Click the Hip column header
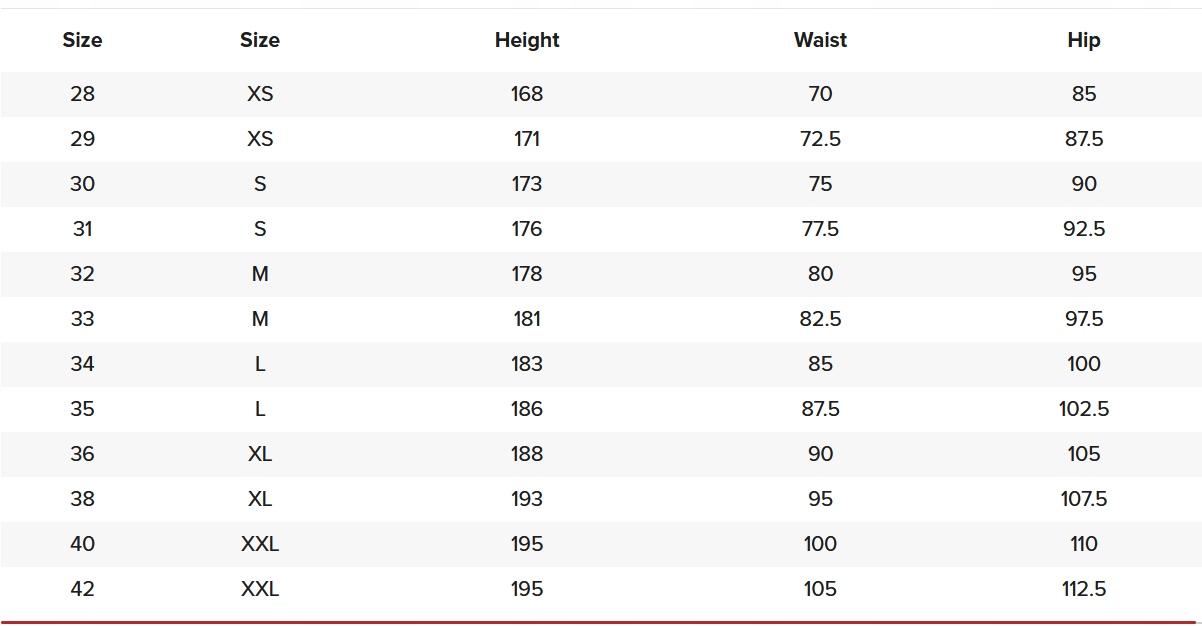 [x=1083, y=40]
